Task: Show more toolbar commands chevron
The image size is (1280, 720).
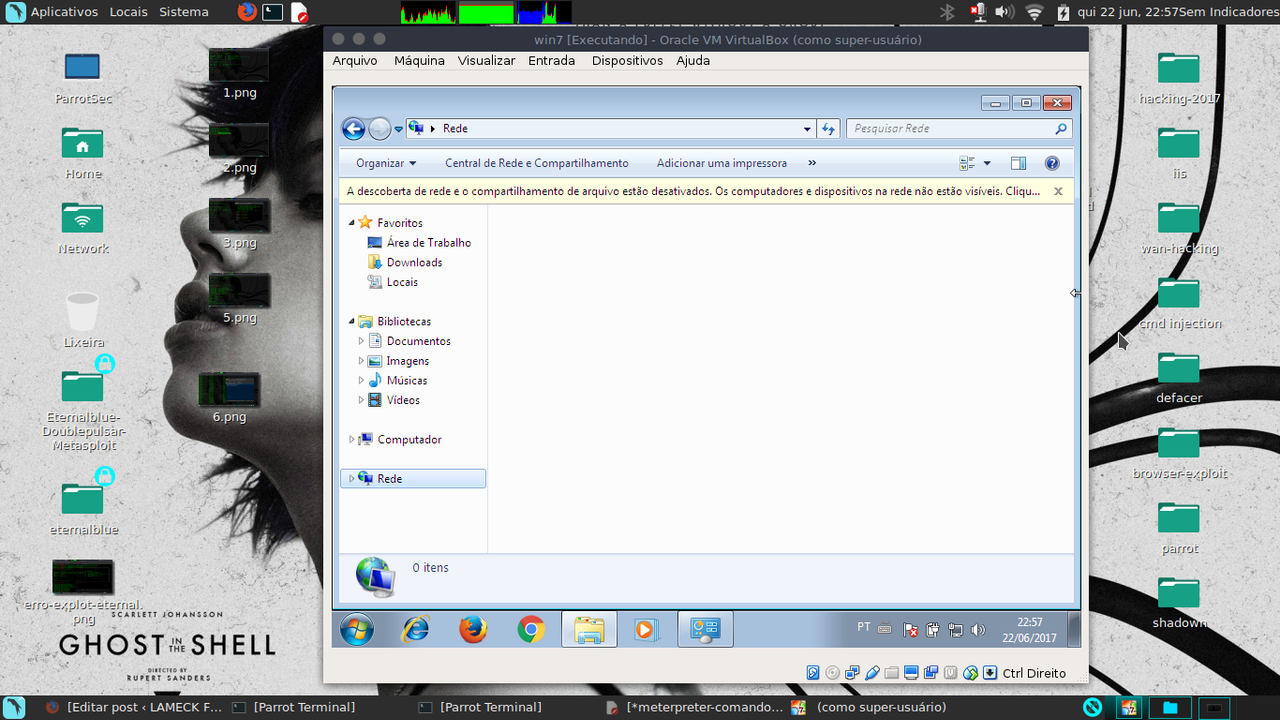Action: click(x=812, y=163)
